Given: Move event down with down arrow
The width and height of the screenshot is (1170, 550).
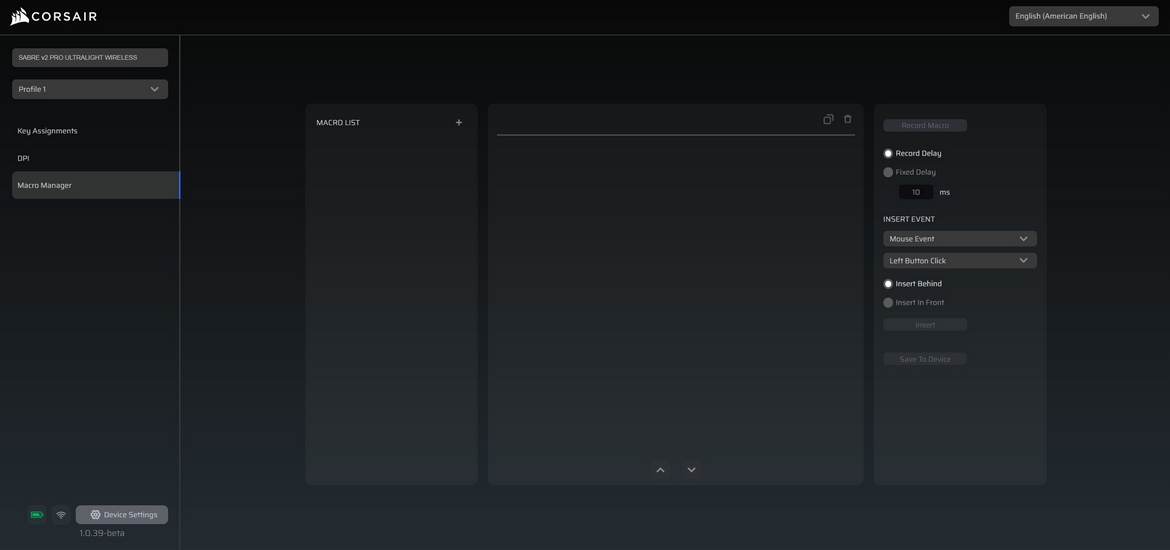Looking at the screenshot, I should click(x=691, y=470).
